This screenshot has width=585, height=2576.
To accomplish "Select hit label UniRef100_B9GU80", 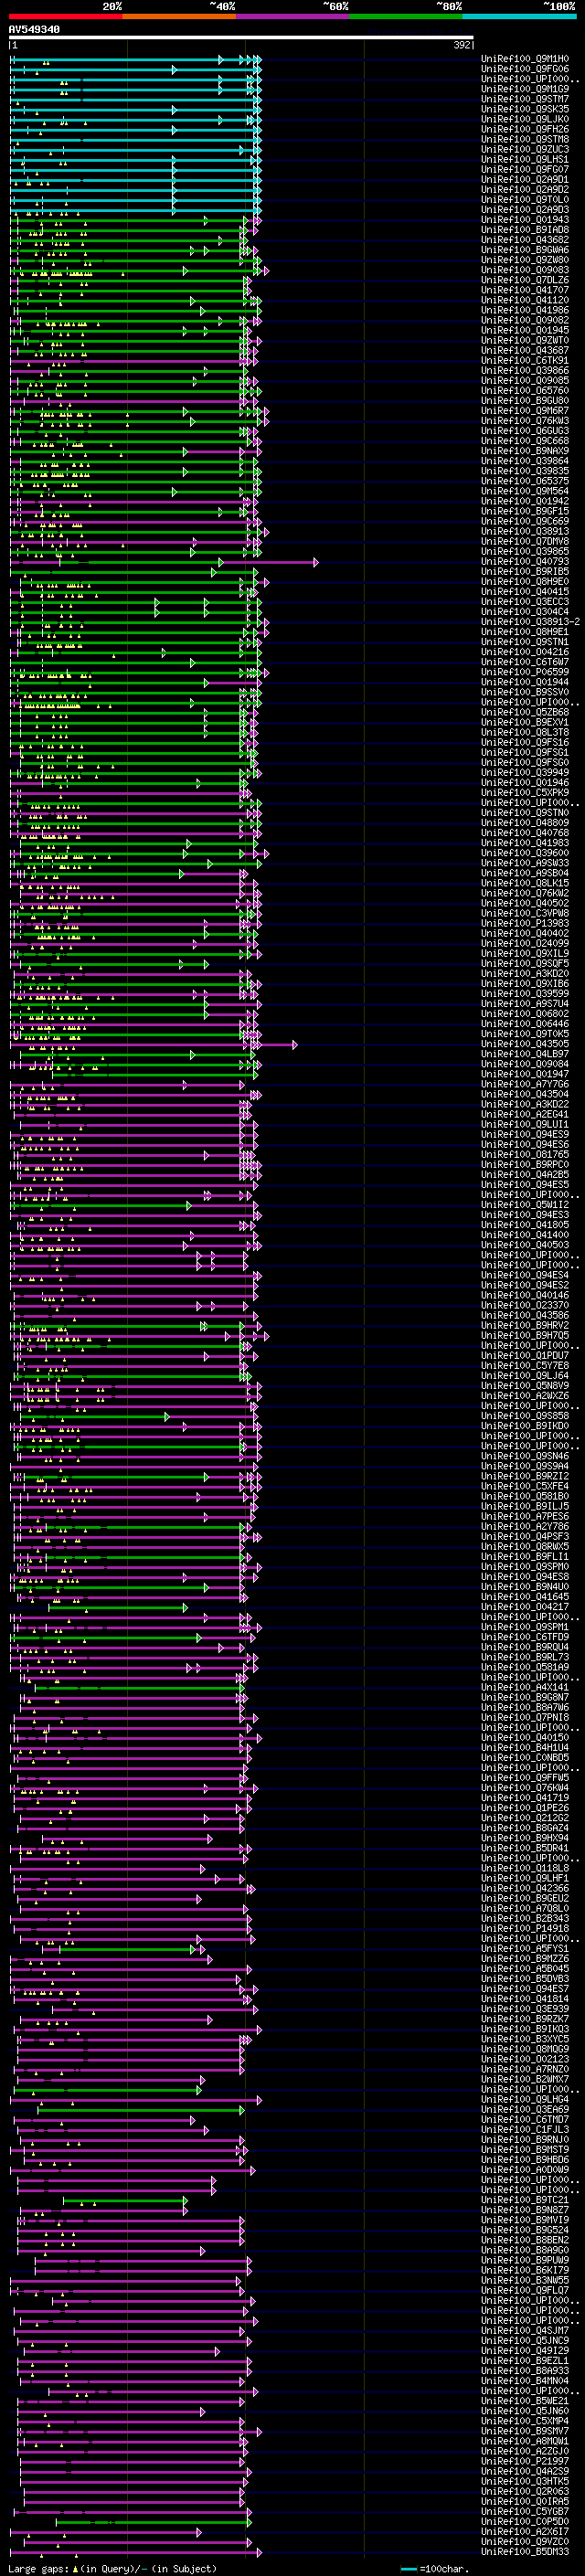I will tap(525, 400).
